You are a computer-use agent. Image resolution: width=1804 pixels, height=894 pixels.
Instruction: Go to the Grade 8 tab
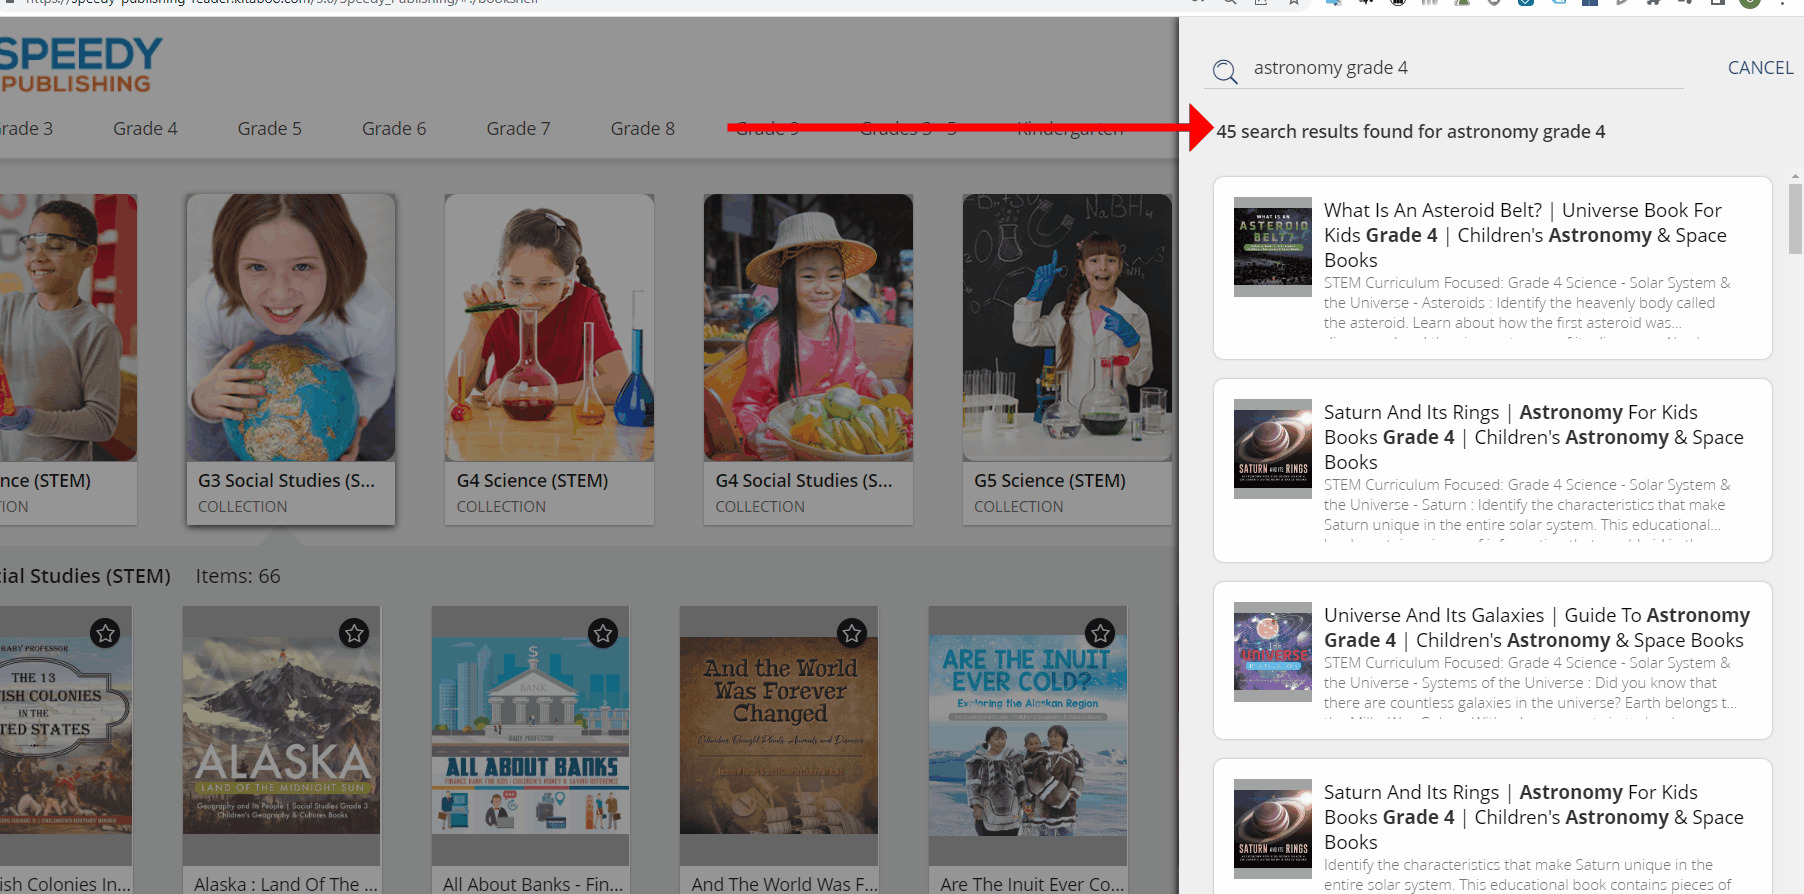click(x=643, y=128)
